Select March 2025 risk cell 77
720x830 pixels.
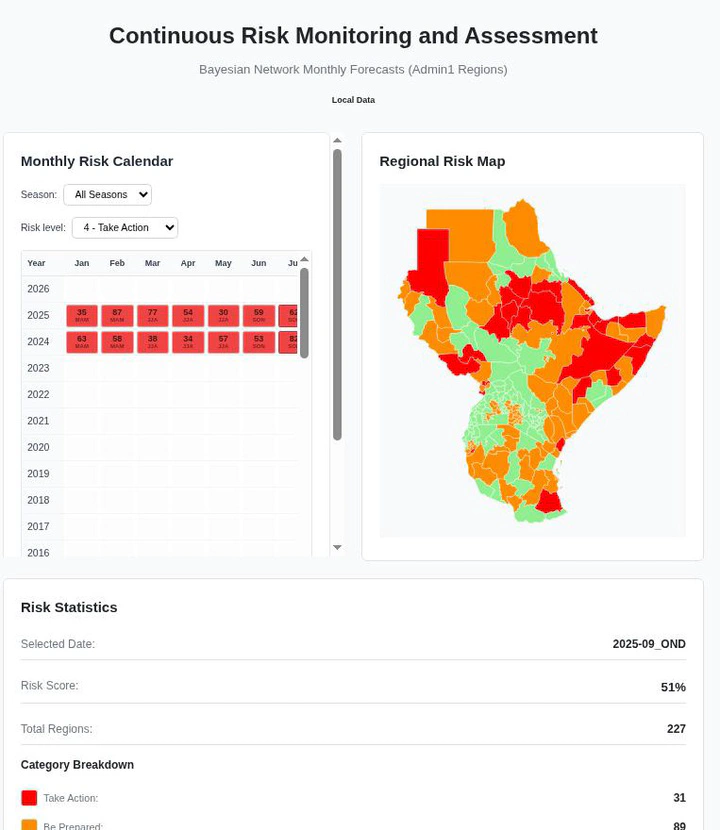click(x=153, y=316)
